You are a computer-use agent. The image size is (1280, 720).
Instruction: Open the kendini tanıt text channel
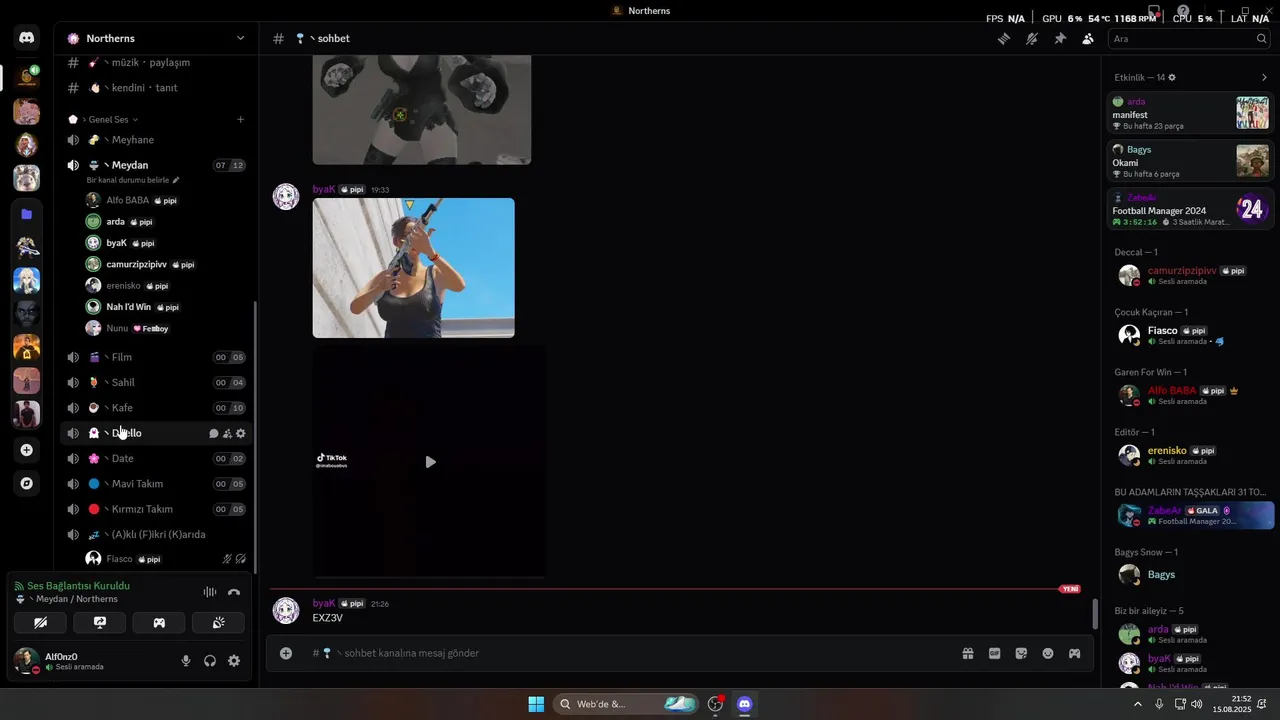[x=156, y=88]
